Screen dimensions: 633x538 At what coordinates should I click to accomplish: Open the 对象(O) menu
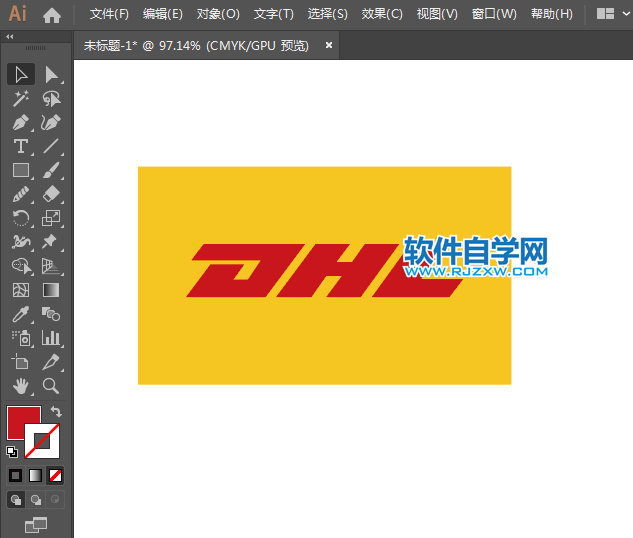click(218, 14)
